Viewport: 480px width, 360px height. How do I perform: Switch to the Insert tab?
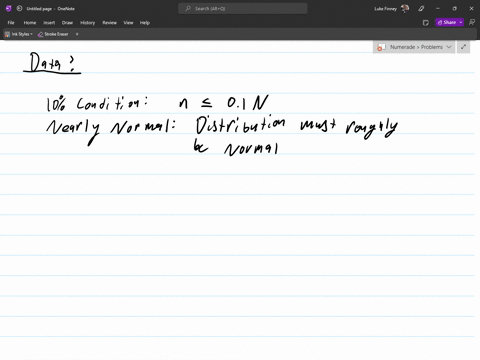[49, 23]
